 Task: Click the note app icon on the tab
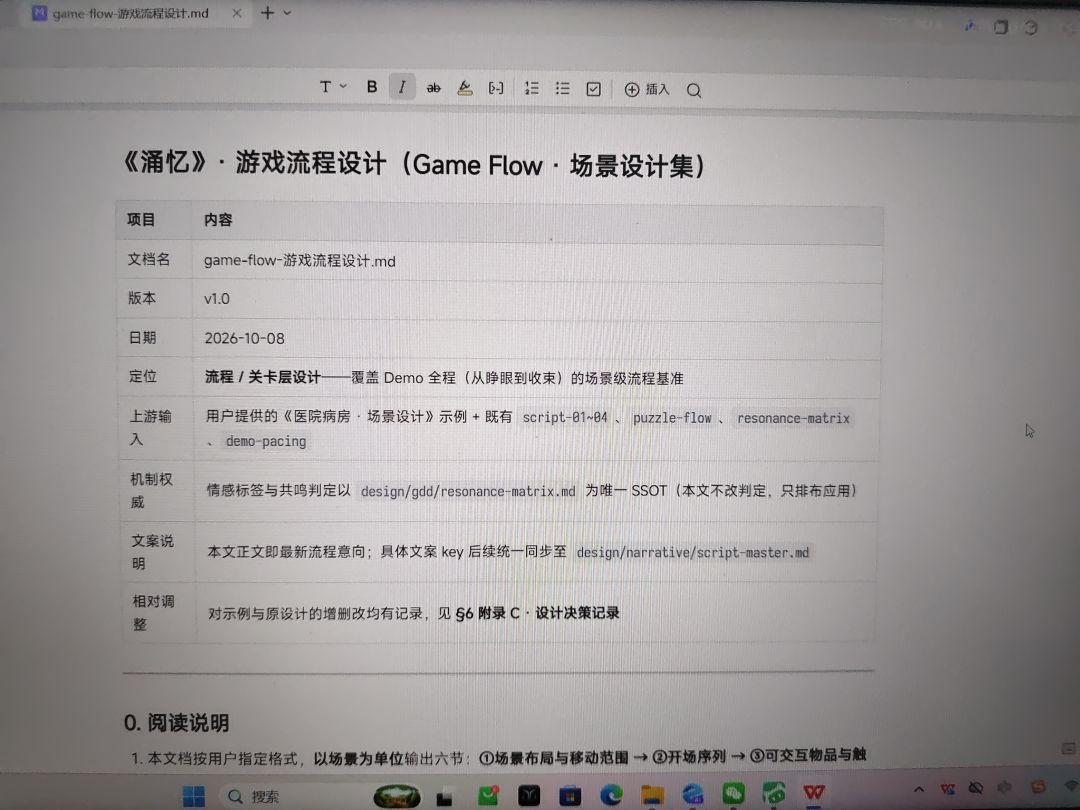click(x=40, y=13)
